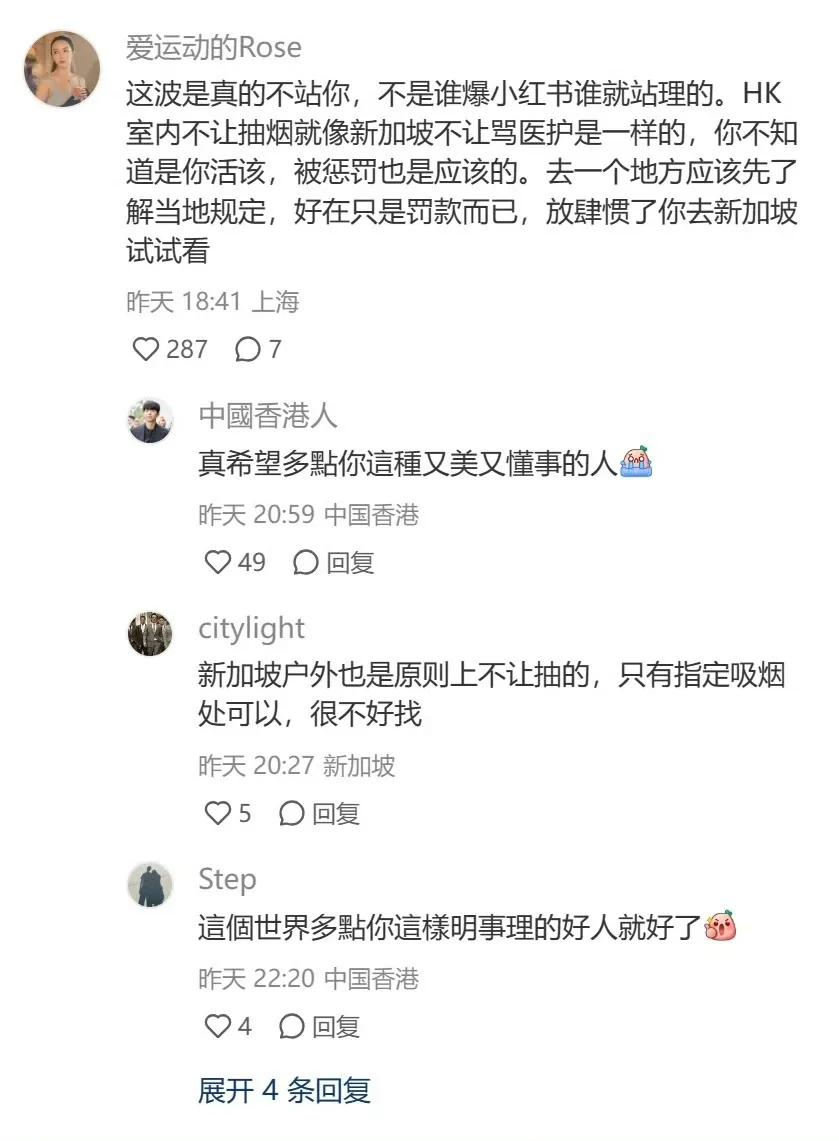This screenshot has width=839, height=1141.
Task: Expand 4 more replies (展开 4 条回复)
Action: pyautogui.click(x=285, y=1090)
